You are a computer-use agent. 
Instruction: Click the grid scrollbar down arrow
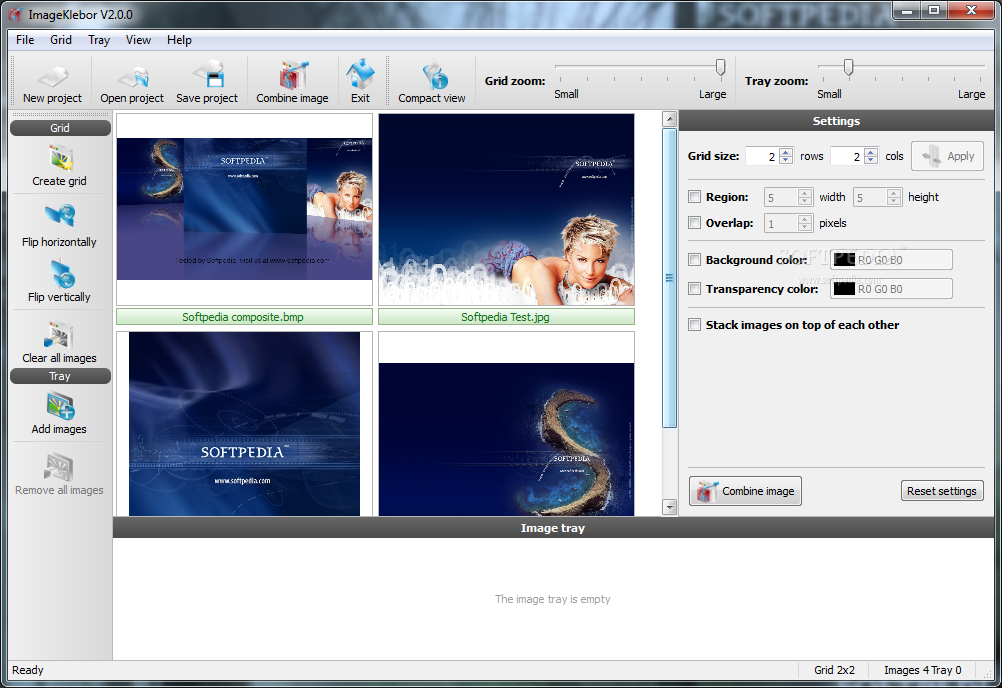pos(670,507)
